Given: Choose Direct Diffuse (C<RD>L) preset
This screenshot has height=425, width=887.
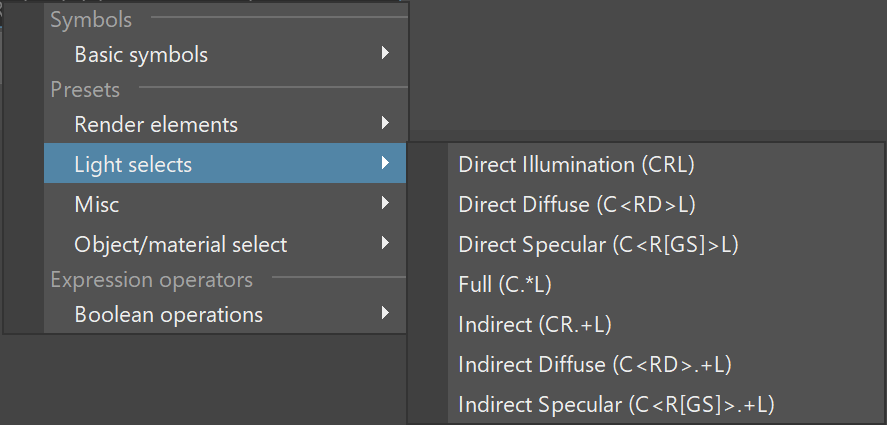Looking at the screenshot, I should (x=665, y=204).
